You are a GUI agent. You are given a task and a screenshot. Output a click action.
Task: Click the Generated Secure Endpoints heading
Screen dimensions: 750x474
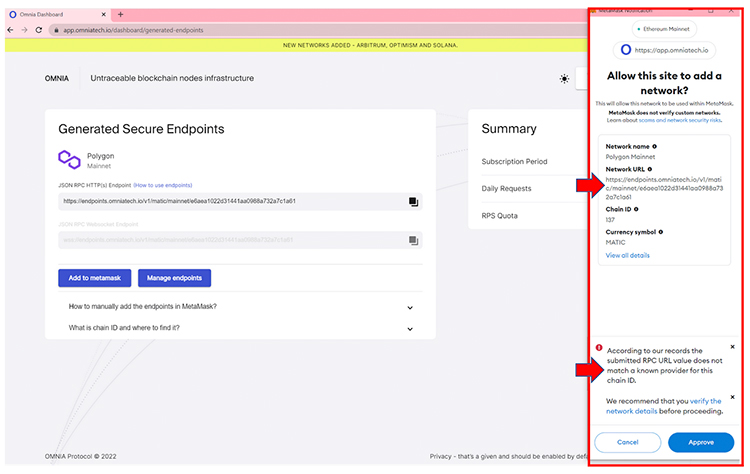[141, 129]
